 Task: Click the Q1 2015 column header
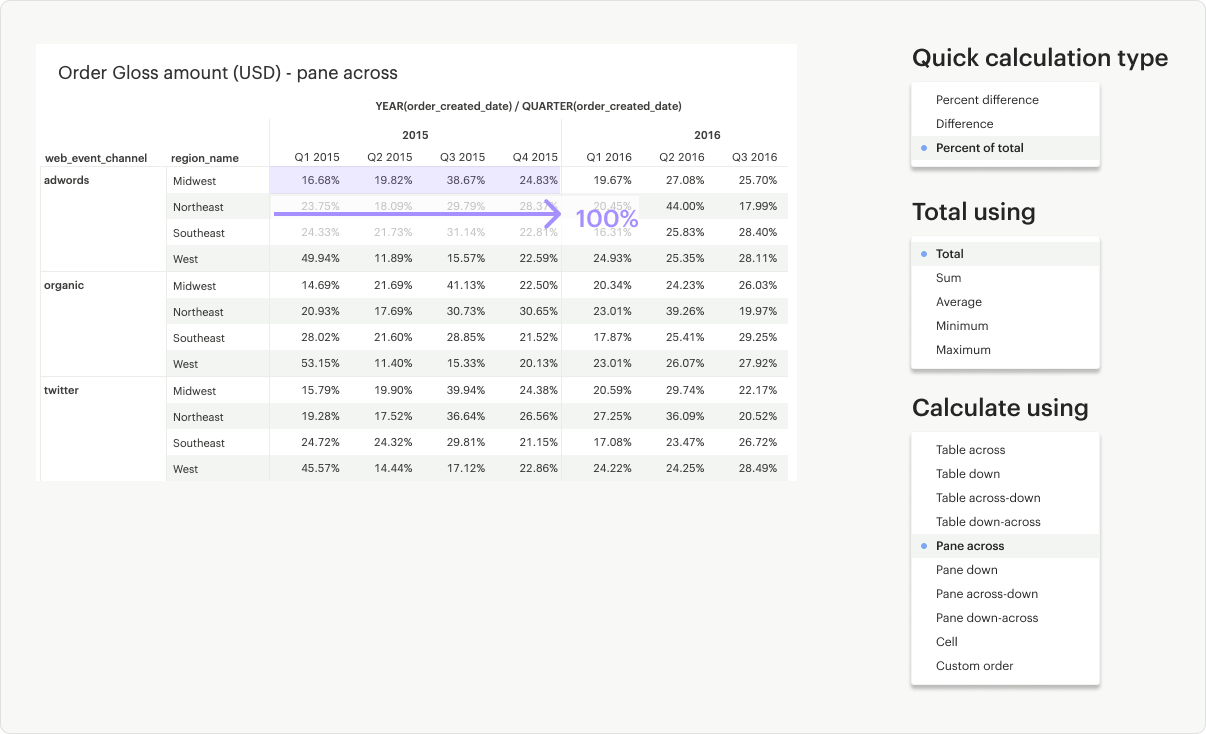(x=316, y=157)
